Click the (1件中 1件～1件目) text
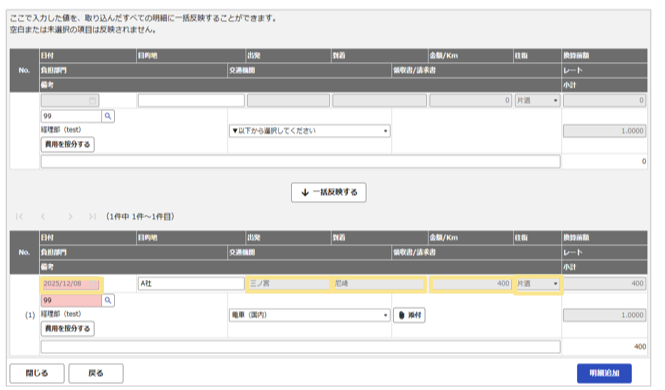The width and height of the screenshot is (665, 390). (x=140, y=217)
